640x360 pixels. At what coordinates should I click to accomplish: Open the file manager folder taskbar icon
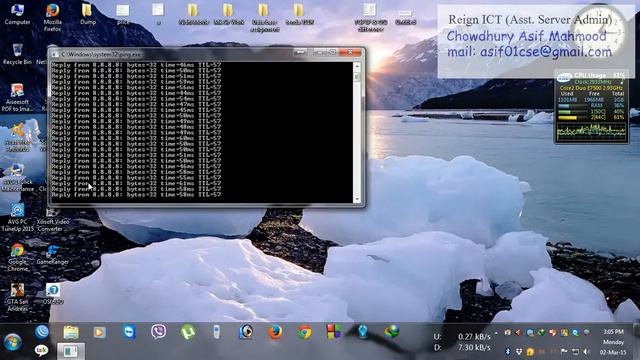tap(71, 332)
